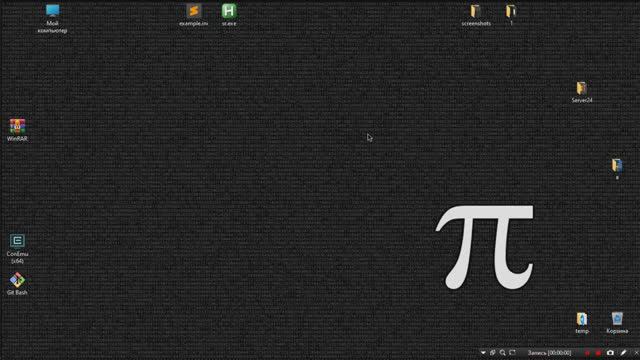Open the temp folder
Screen dimensions: 640x360
tap(582, 323)
